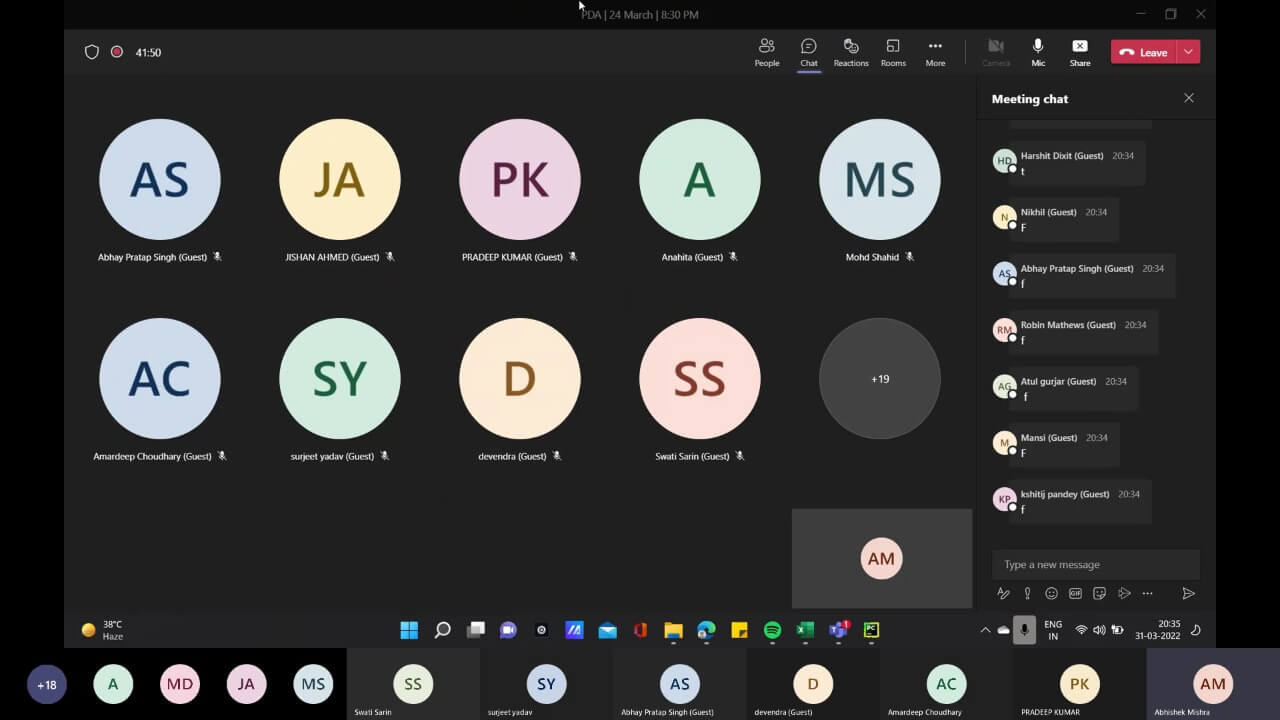This screenshot has width=1280, height=720.
Task: Open the Rooms option
Action: [893, 52]
